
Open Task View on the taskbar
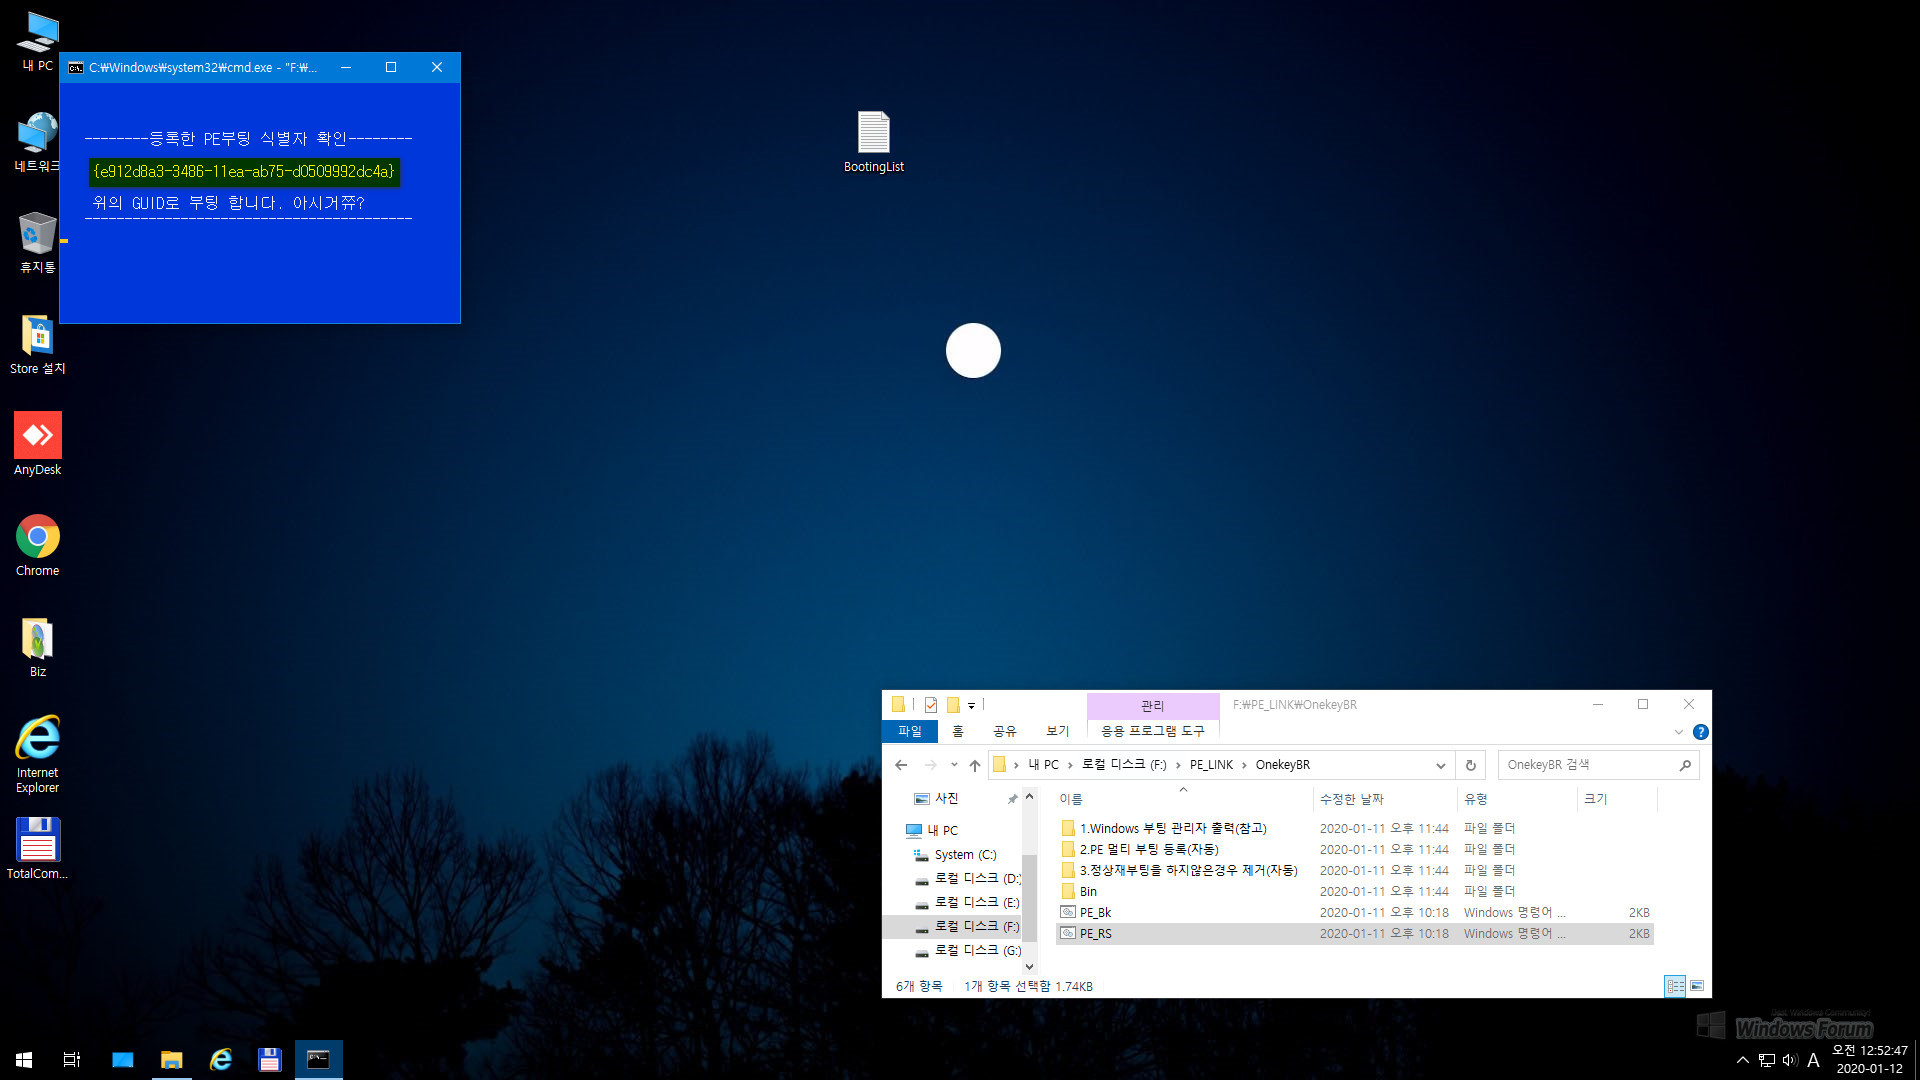pyautogui.click(x=72, y=1060)
